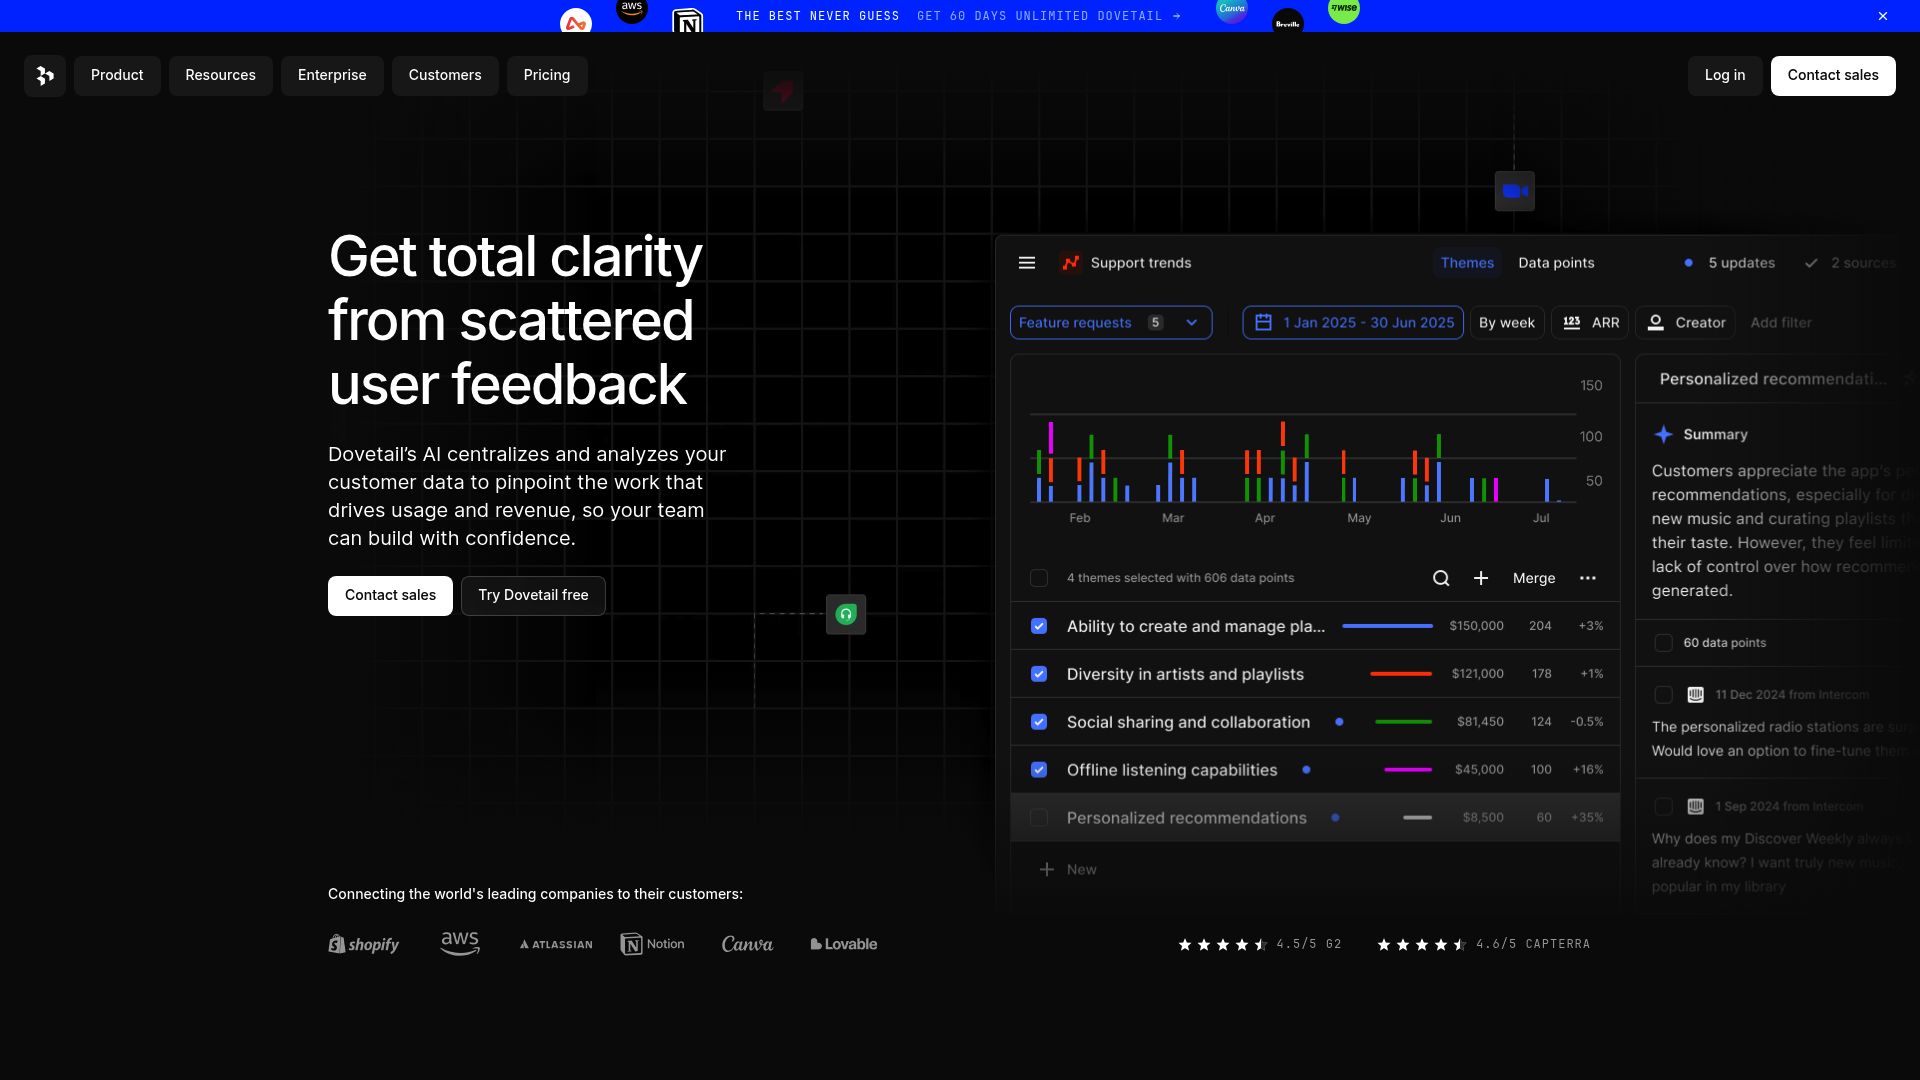The image size is (1920, 1080).
Task: Open the By week grouping selector
Action: click(1506, 323)
